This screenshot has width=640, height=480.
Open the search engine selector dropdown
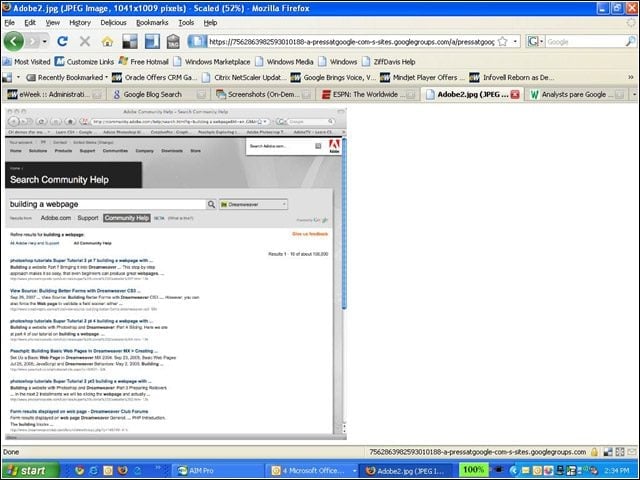(536, 42)
